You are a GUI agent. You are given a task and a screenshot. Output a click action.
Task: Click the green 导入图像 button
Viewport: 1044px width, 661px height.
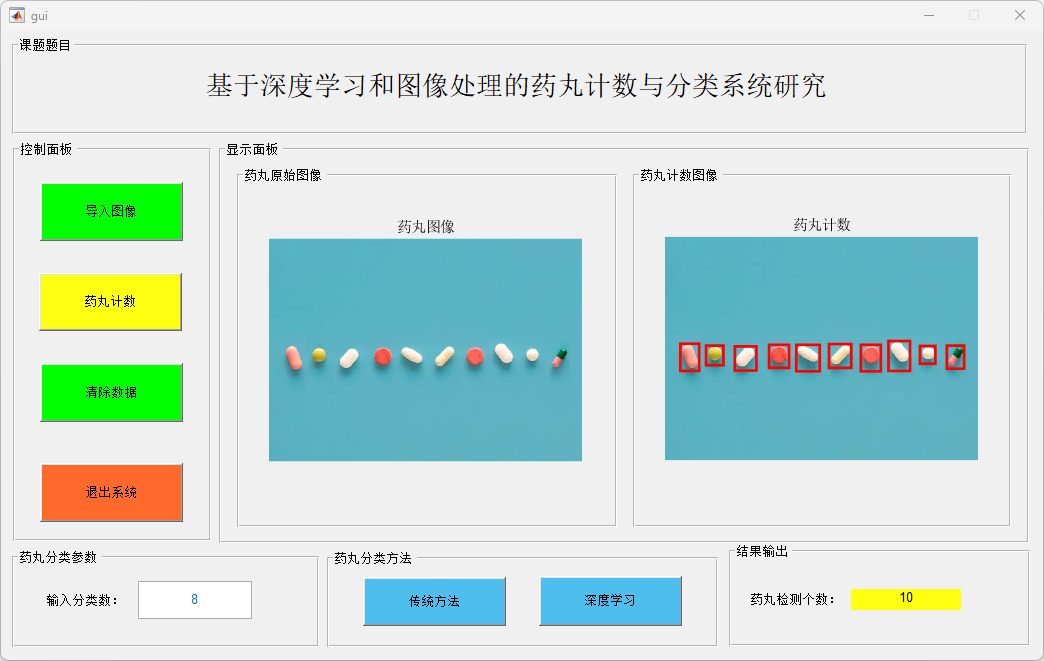111,212
